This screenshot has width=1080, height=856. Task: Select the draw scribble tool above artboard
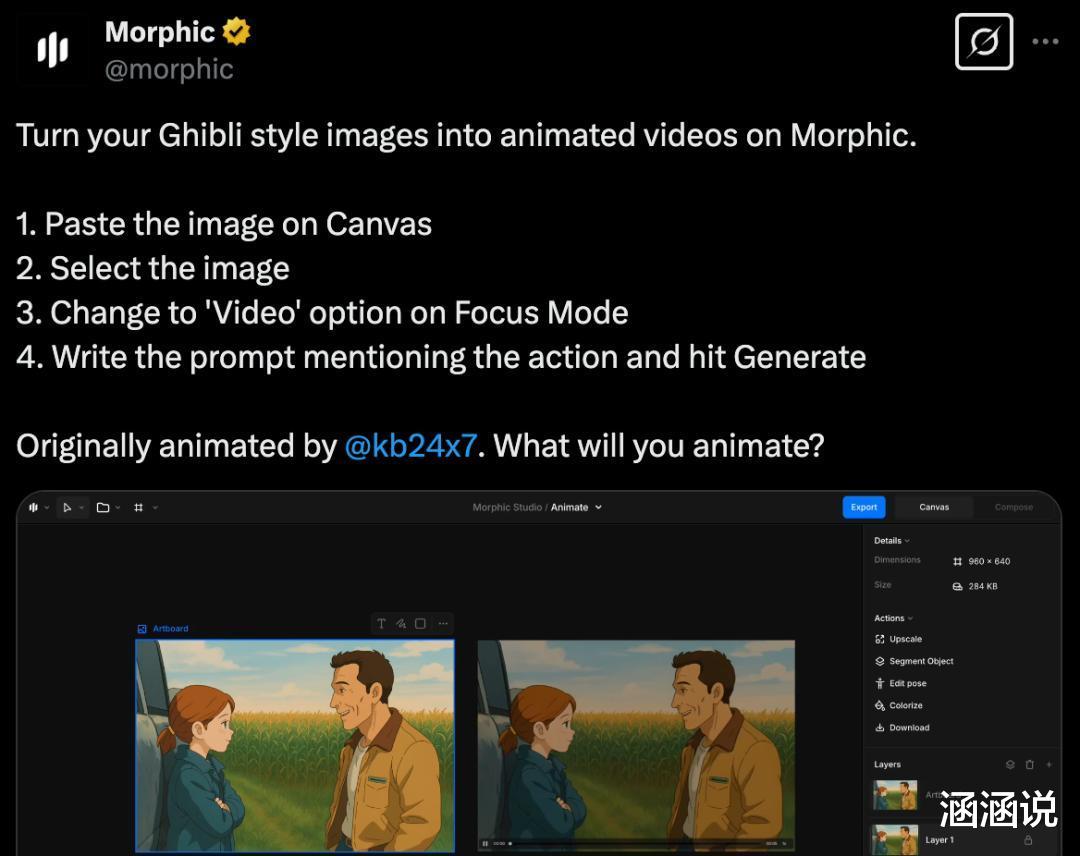[401, 624]
